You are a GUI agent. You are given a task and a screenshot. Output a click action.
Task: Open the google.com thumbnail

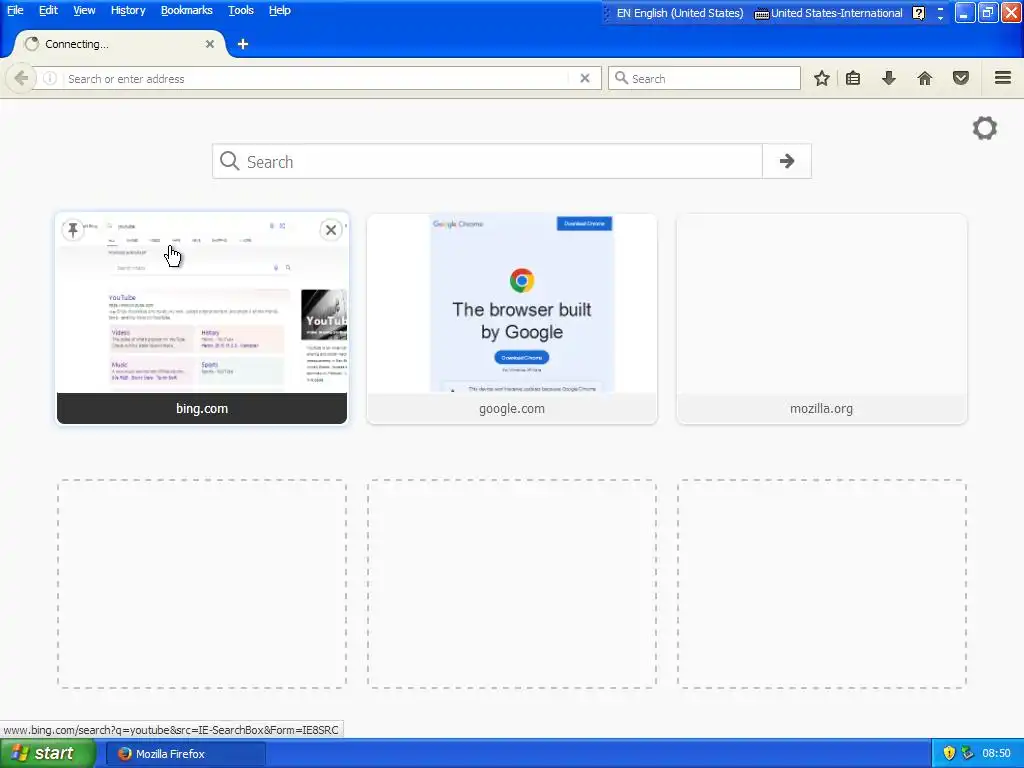pos(512,303)
